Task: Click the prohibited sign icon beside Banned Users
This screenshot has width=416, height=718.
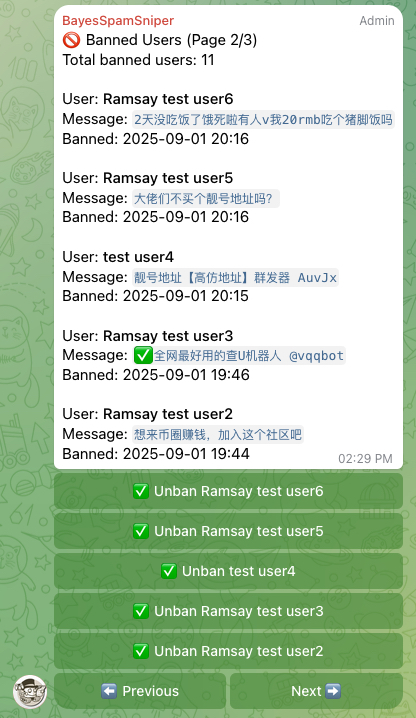Action: (71, 40)
